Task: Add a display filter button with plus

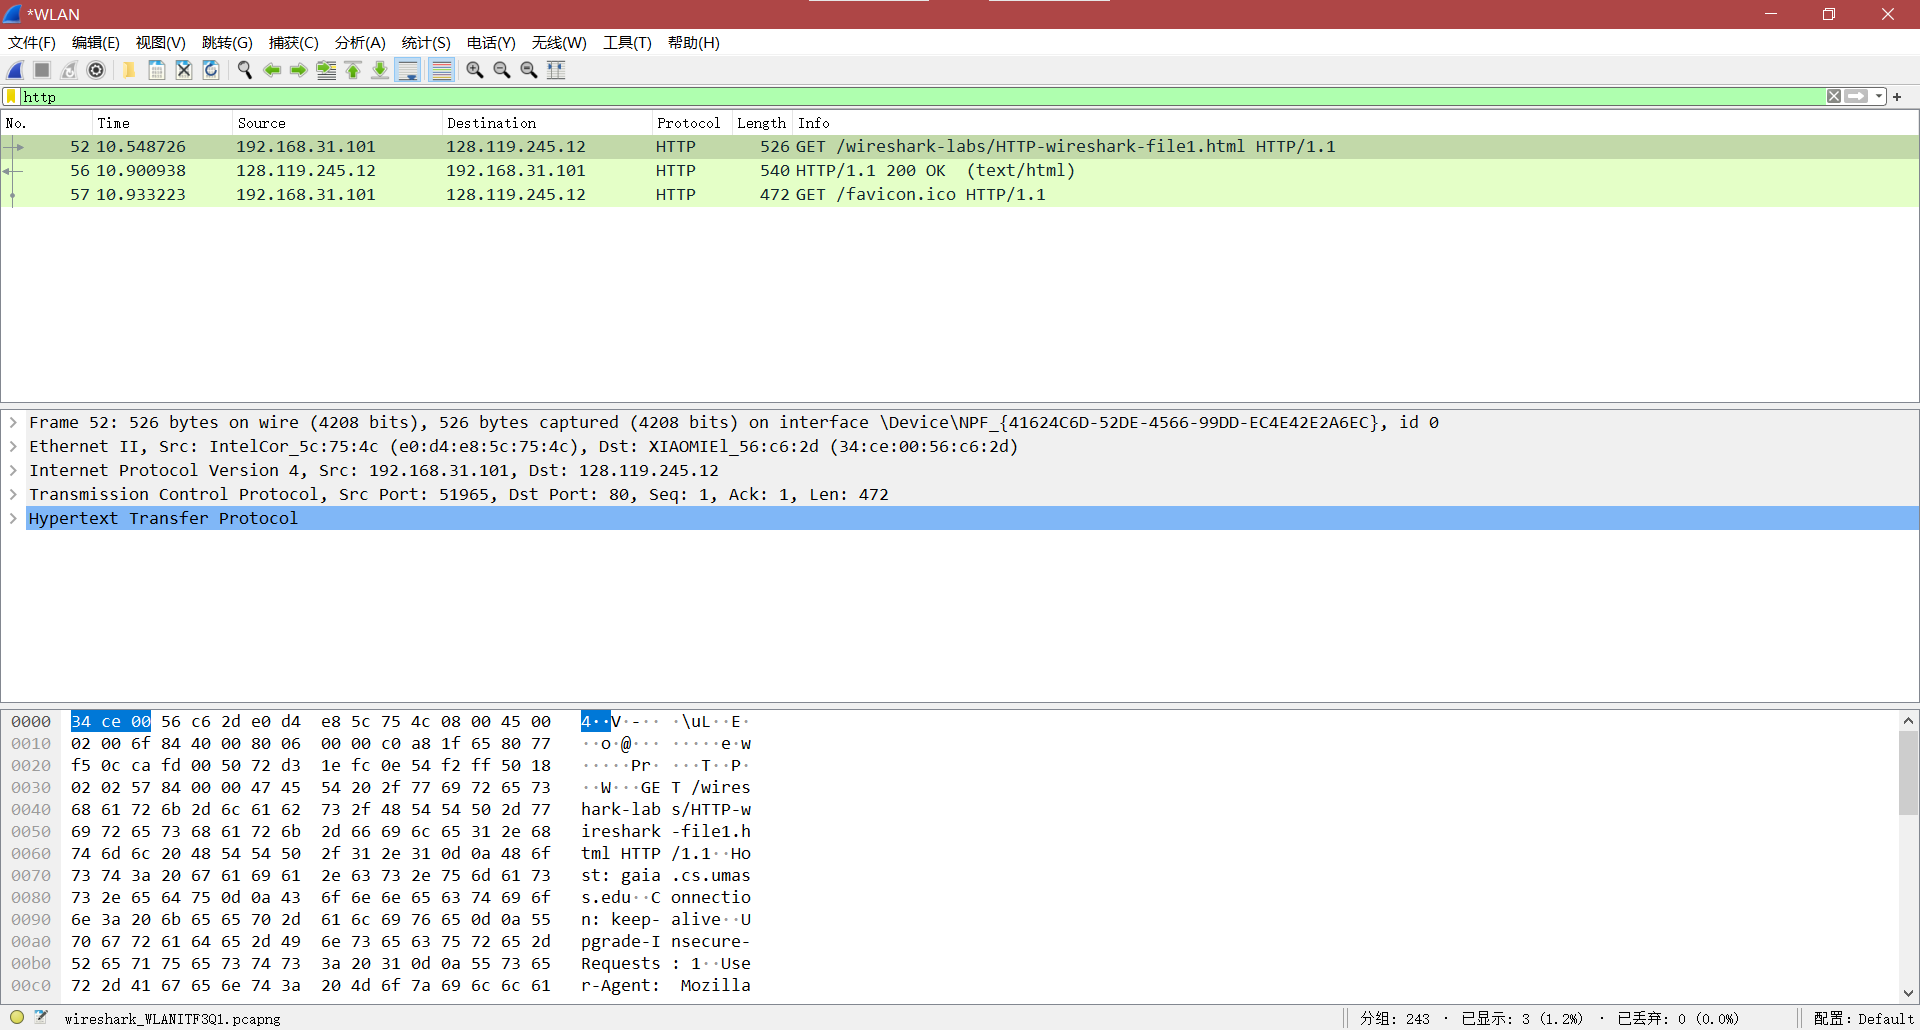Action: pyautogui.click(x=1897, y=97)
